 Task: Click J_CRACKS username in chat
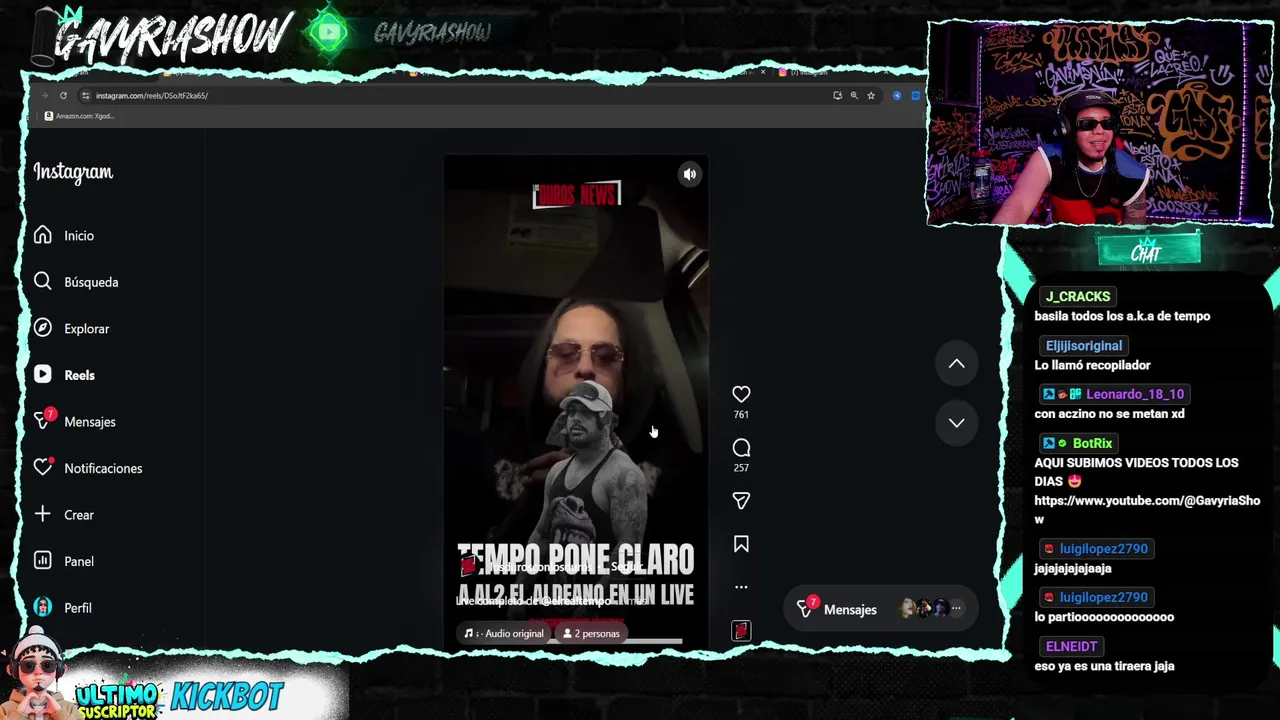click(1078, 297)
